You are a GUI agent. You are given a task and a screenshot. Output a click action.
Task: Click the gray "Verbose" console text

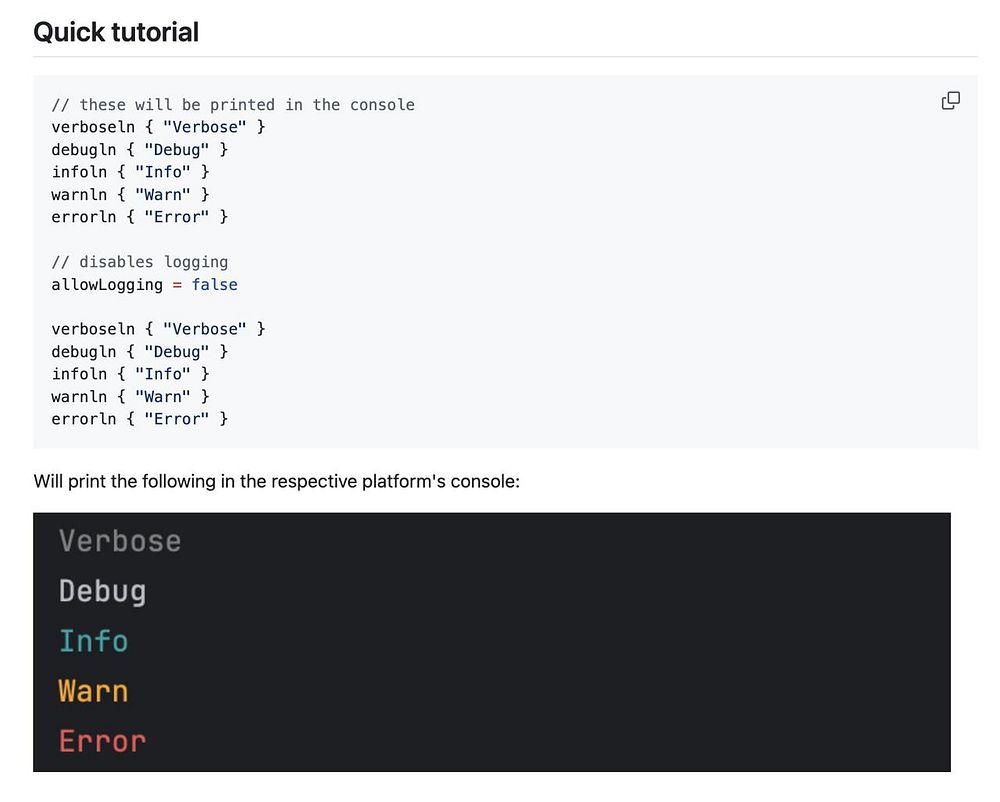tap(120, 541)
